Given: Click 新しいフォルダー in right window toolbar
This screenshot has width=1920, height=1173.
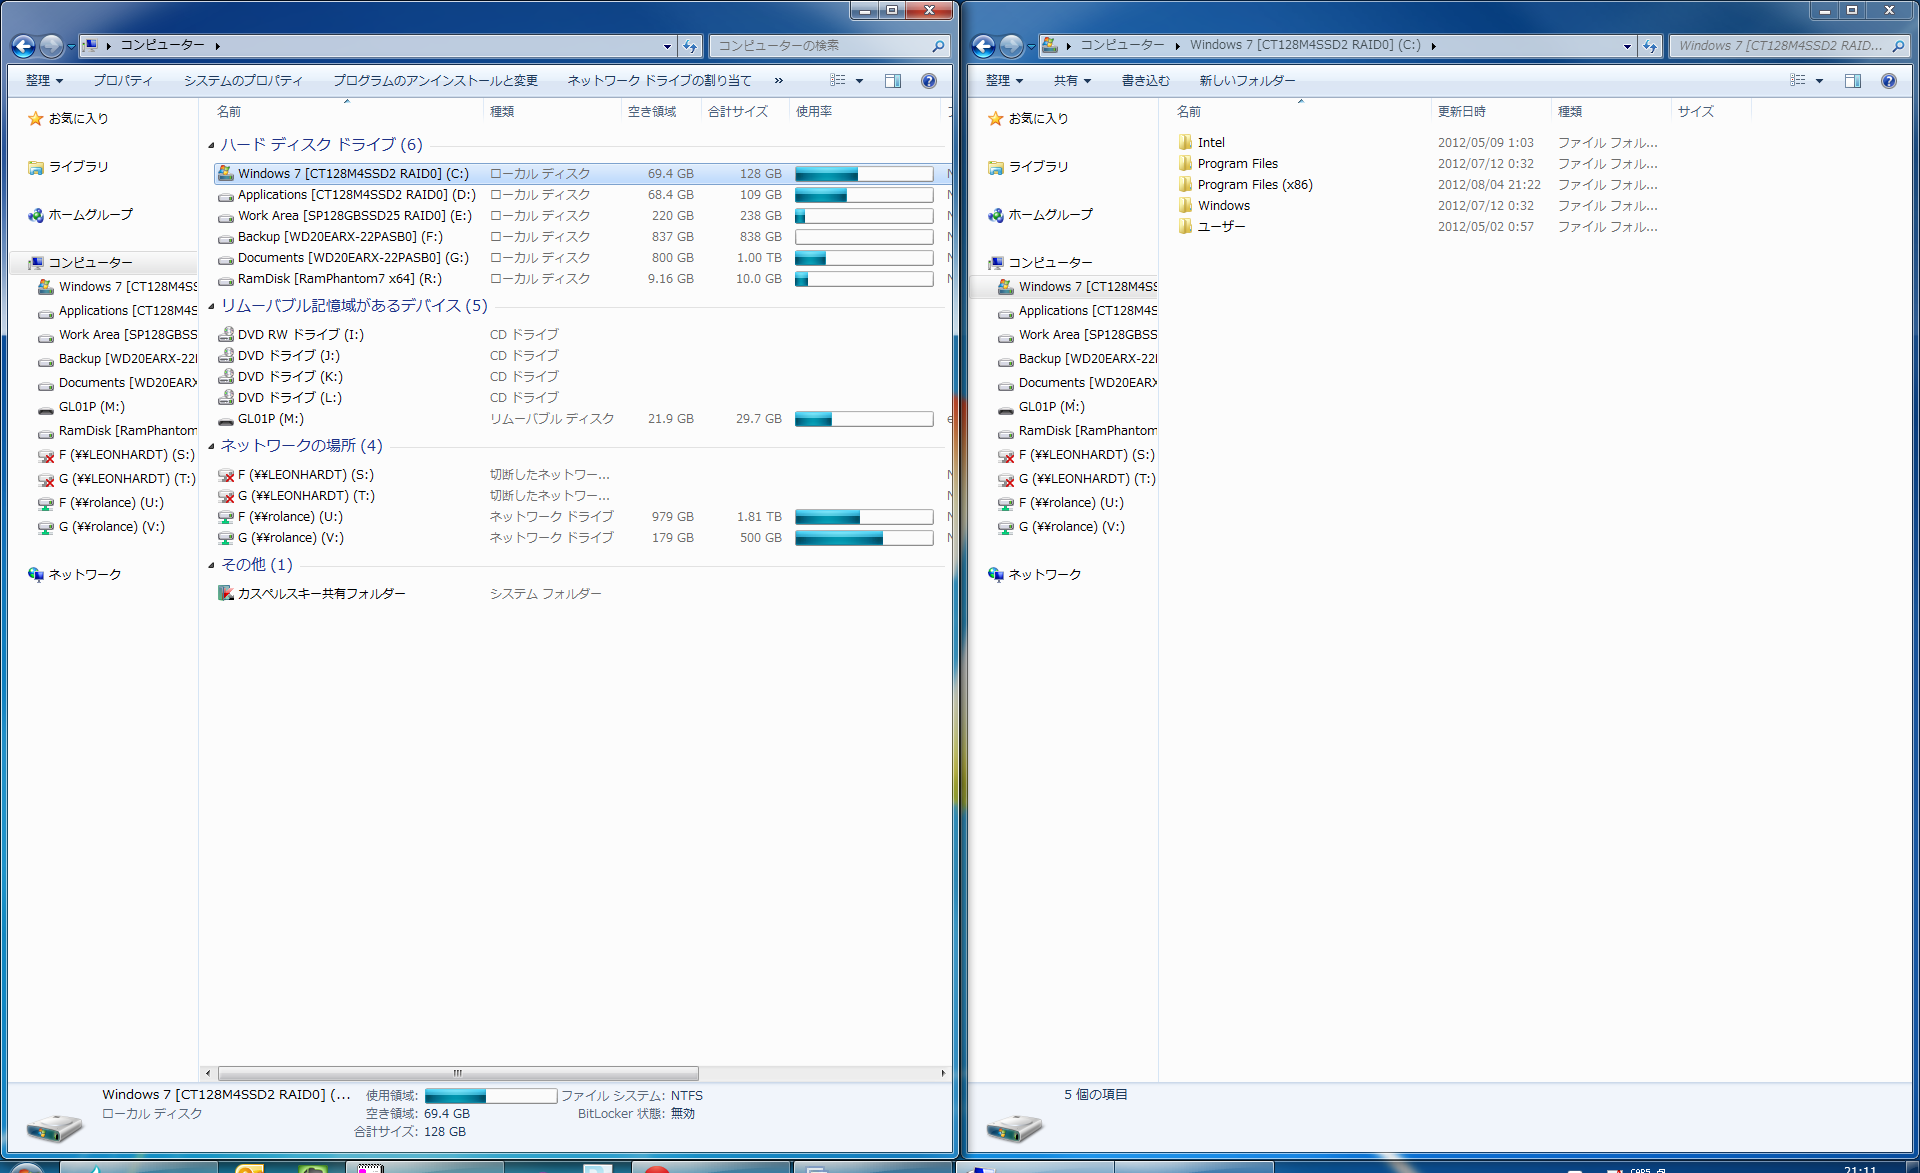Looking at the screenshot, I should (1247, 81).
